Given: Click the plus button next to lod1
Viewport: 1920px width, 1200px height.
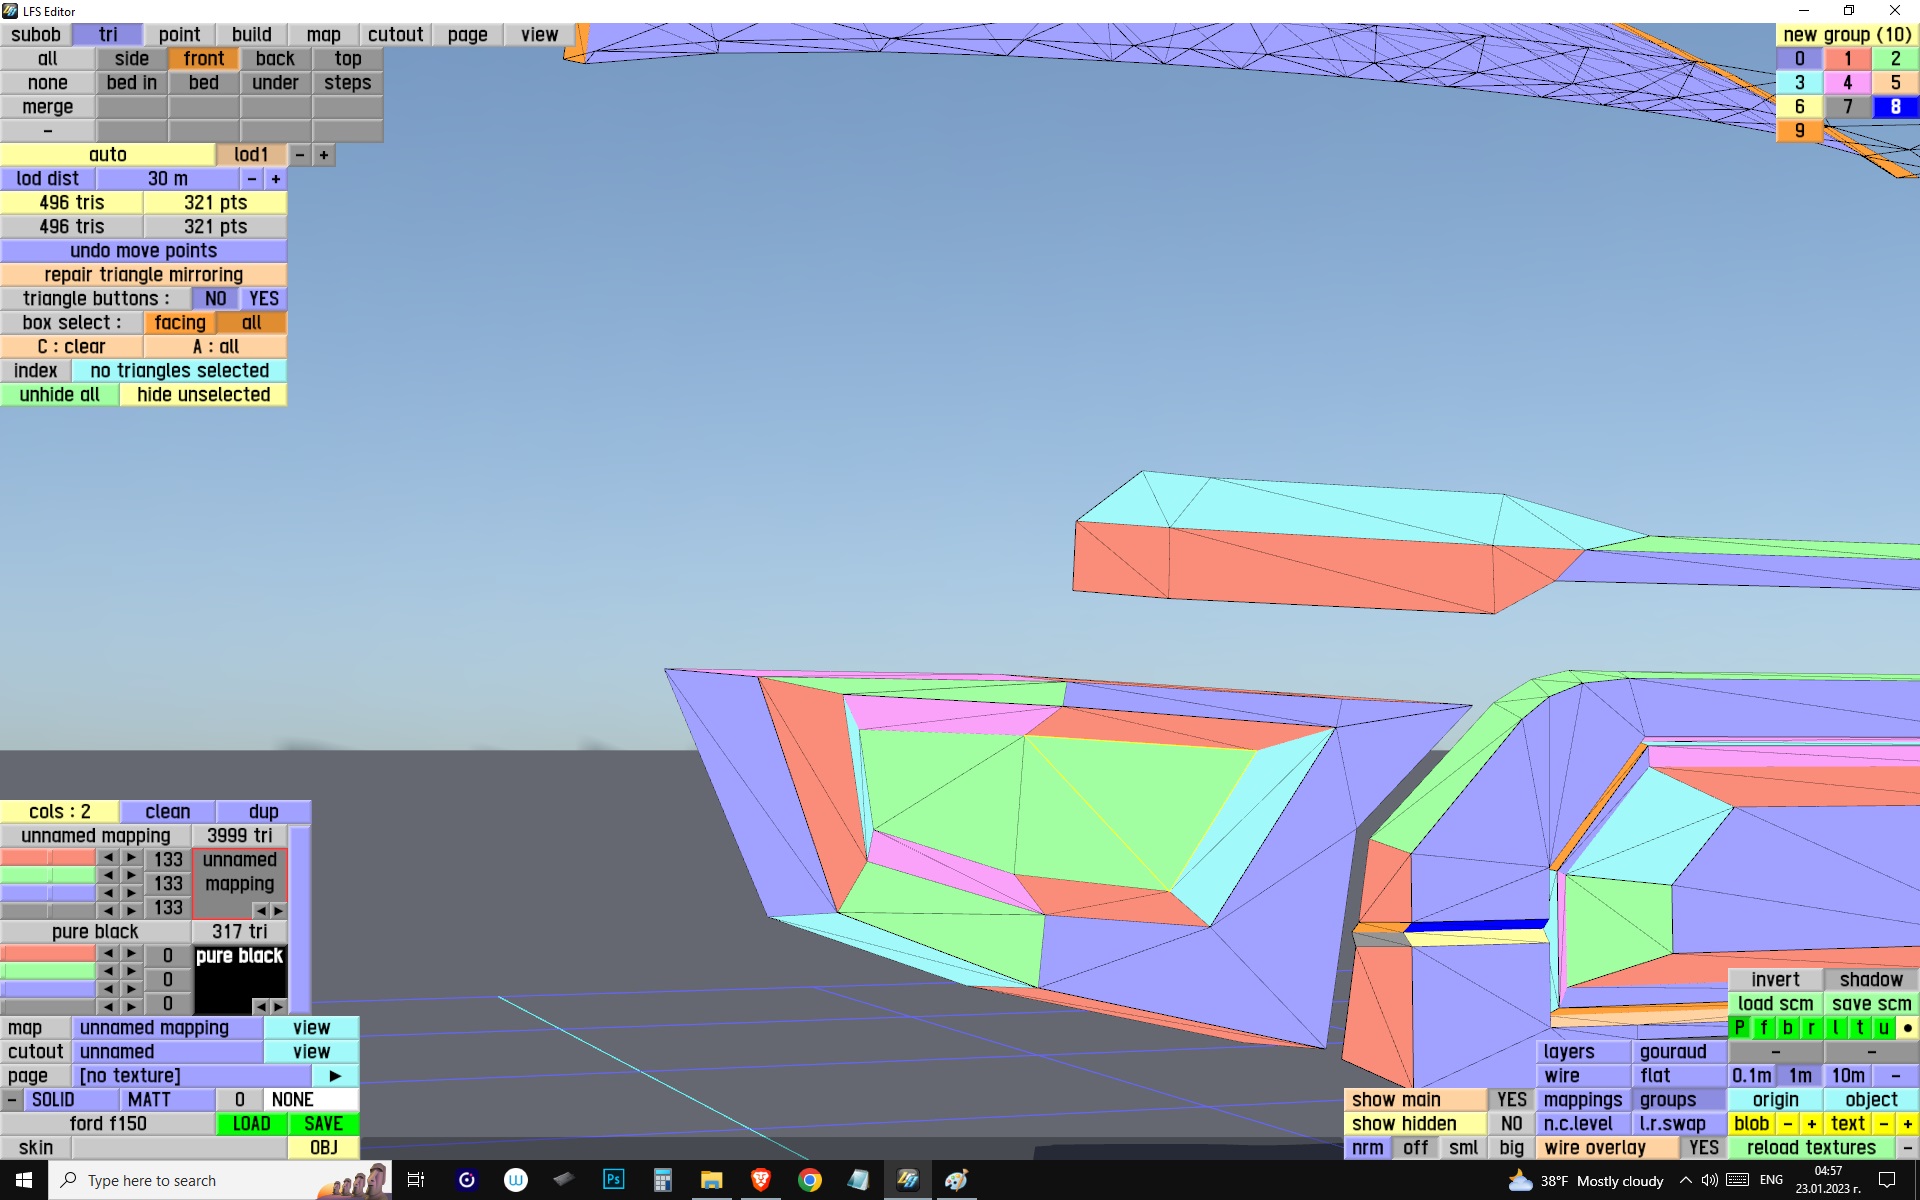Looking at the screenshot, I should pos(323,155).
